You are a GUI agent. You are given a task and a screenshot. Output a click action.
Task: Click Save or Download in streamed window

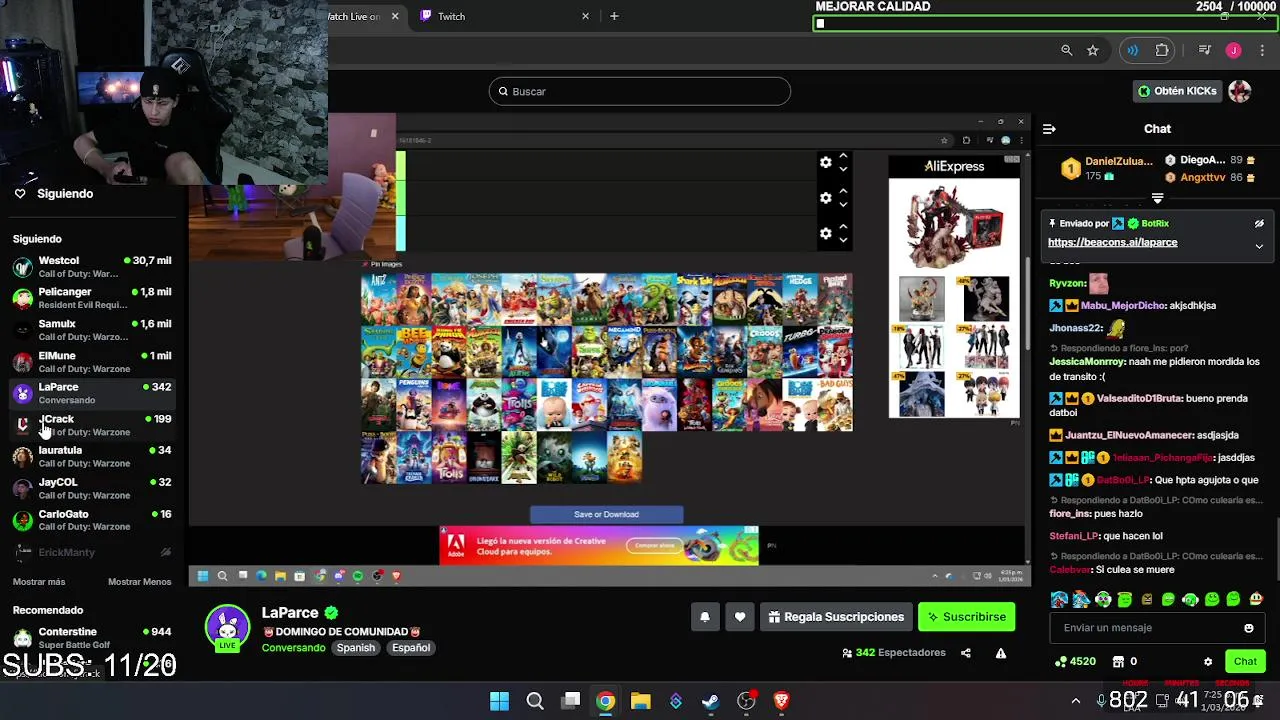point(606,515)
